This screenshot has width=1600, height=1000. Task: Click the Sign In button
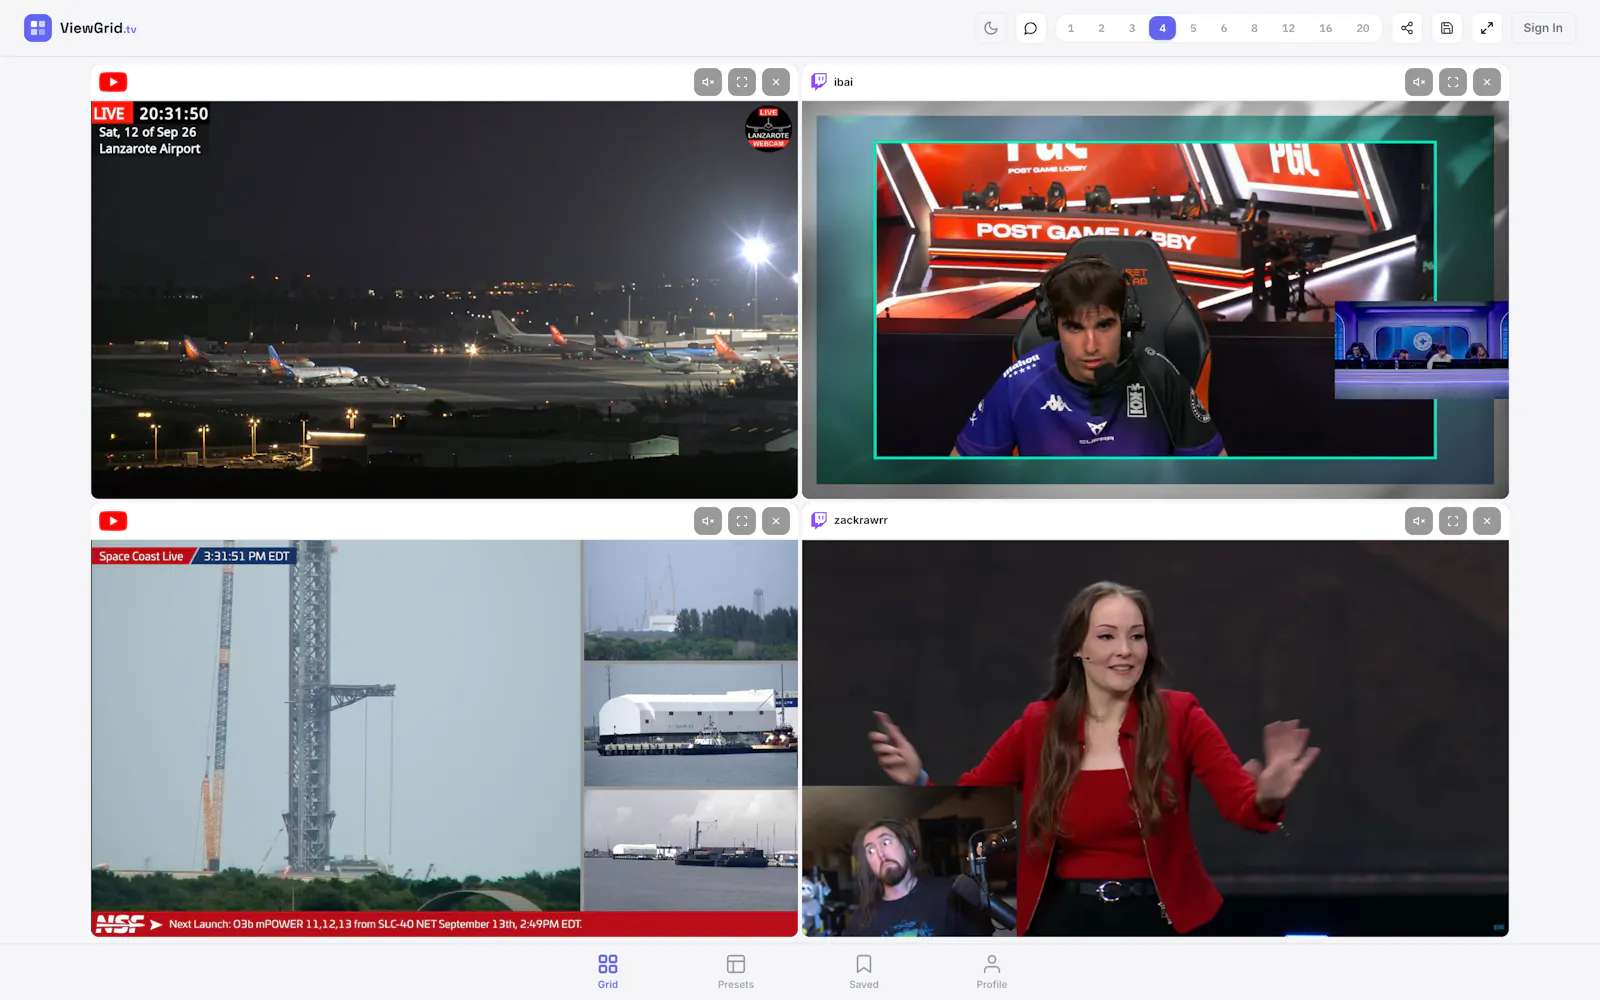1543,28
